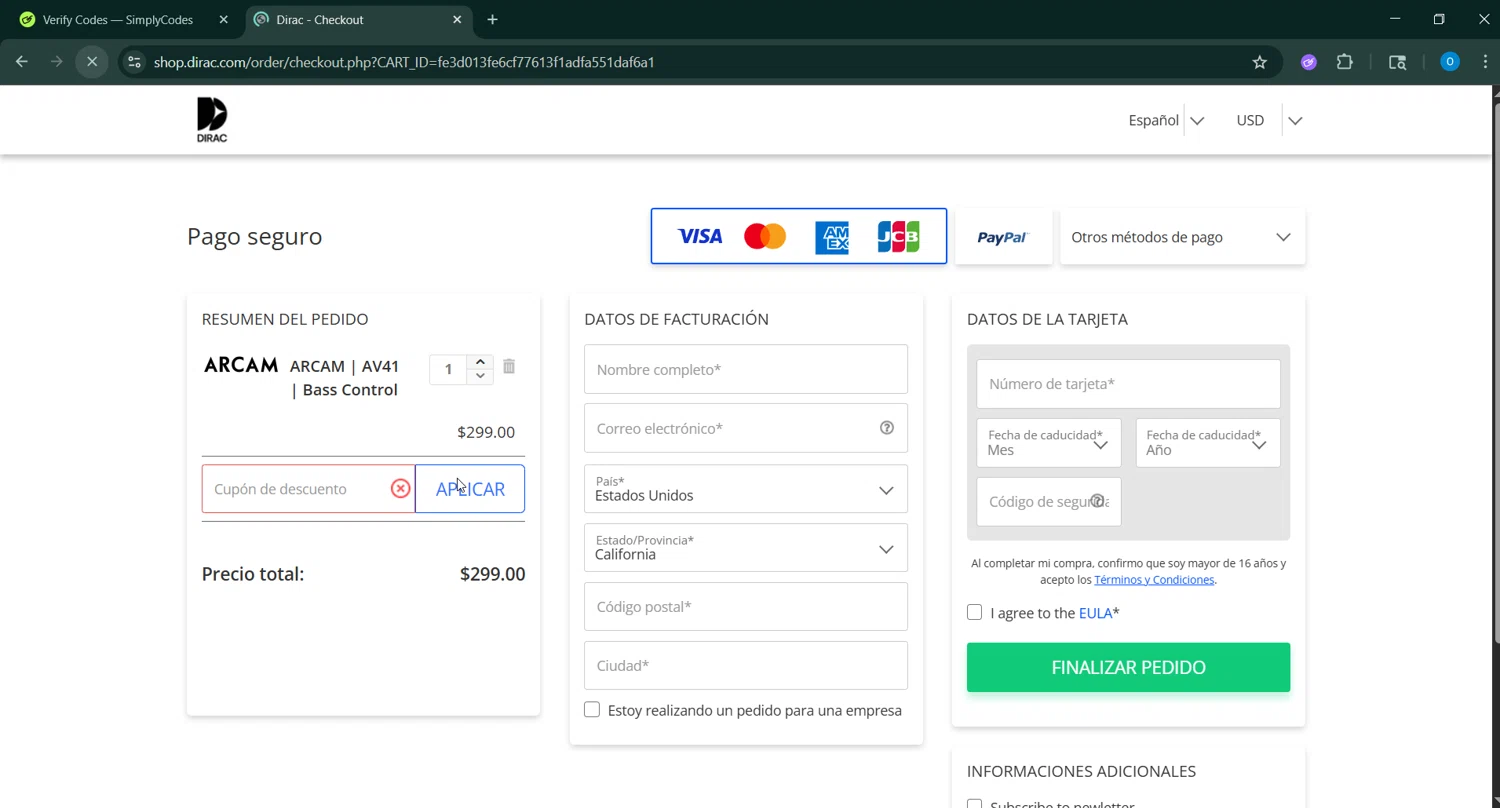Click purple extension icon in toolbar

click(1309, 62)
